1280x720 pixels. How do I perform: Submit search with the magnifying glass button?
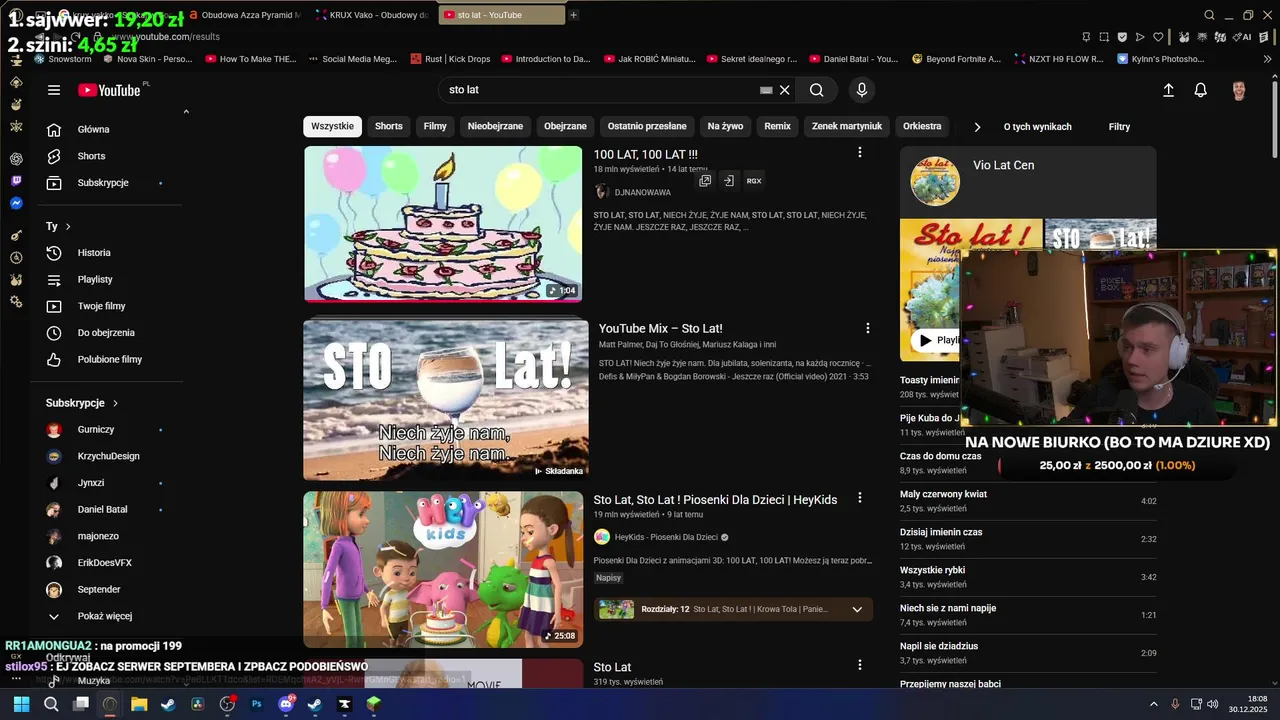click(817, 90)
